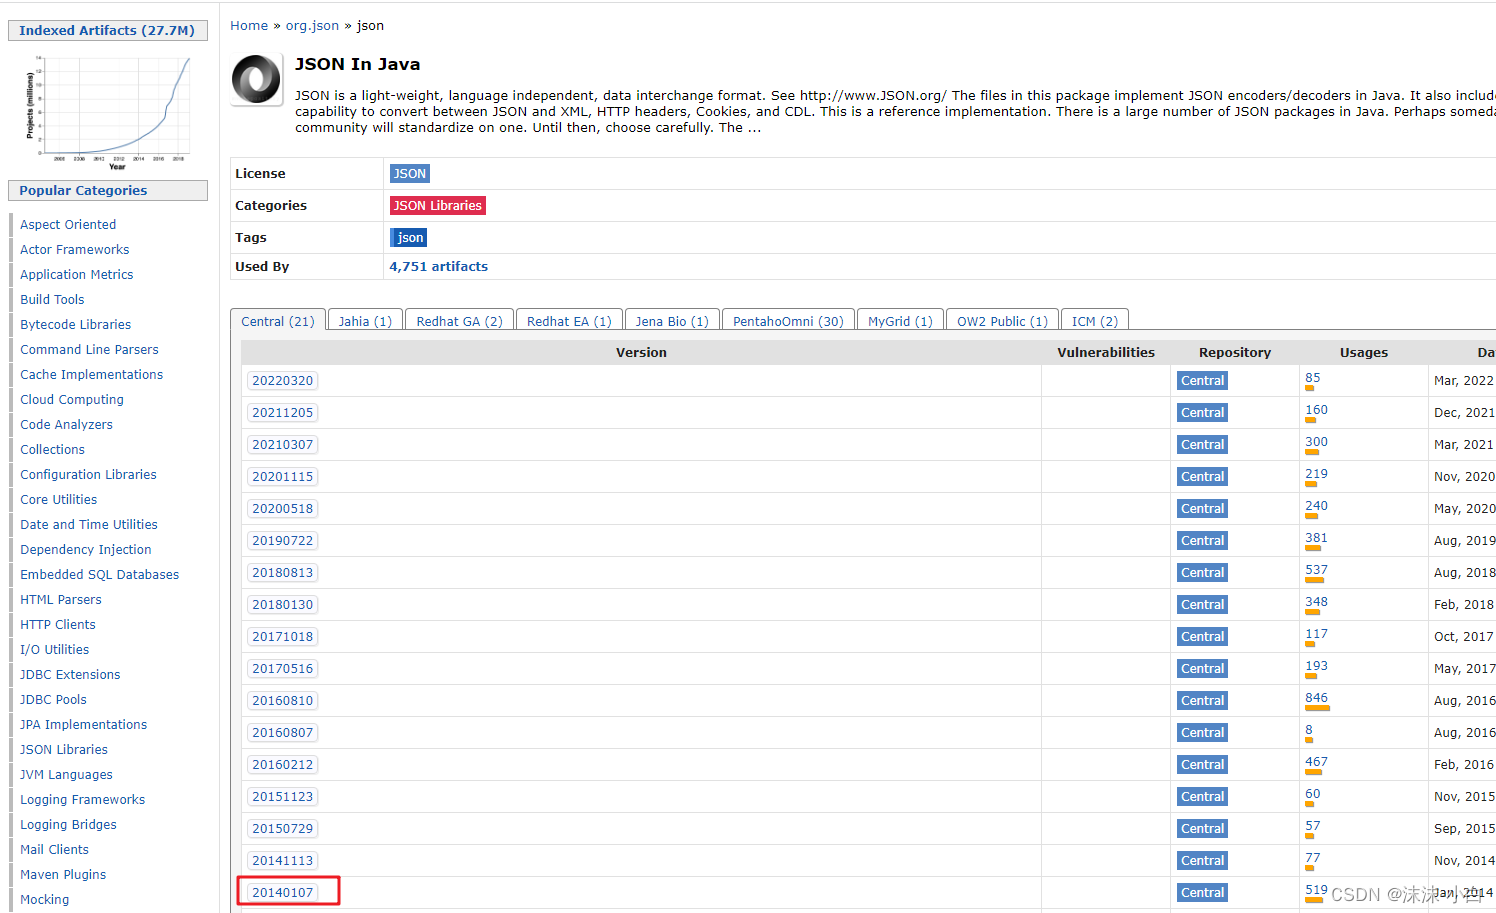This screenshot has width=1496, height=913.
Task: Switch to the MyGrid (1) tab
Action: 900,321
